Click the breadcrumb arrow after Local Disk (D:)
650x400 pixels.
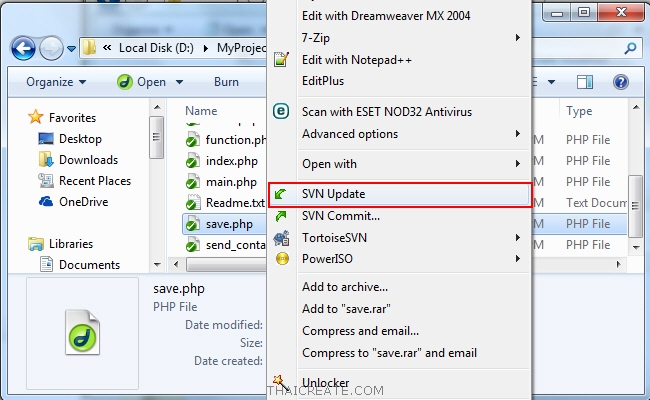(206, 48)
